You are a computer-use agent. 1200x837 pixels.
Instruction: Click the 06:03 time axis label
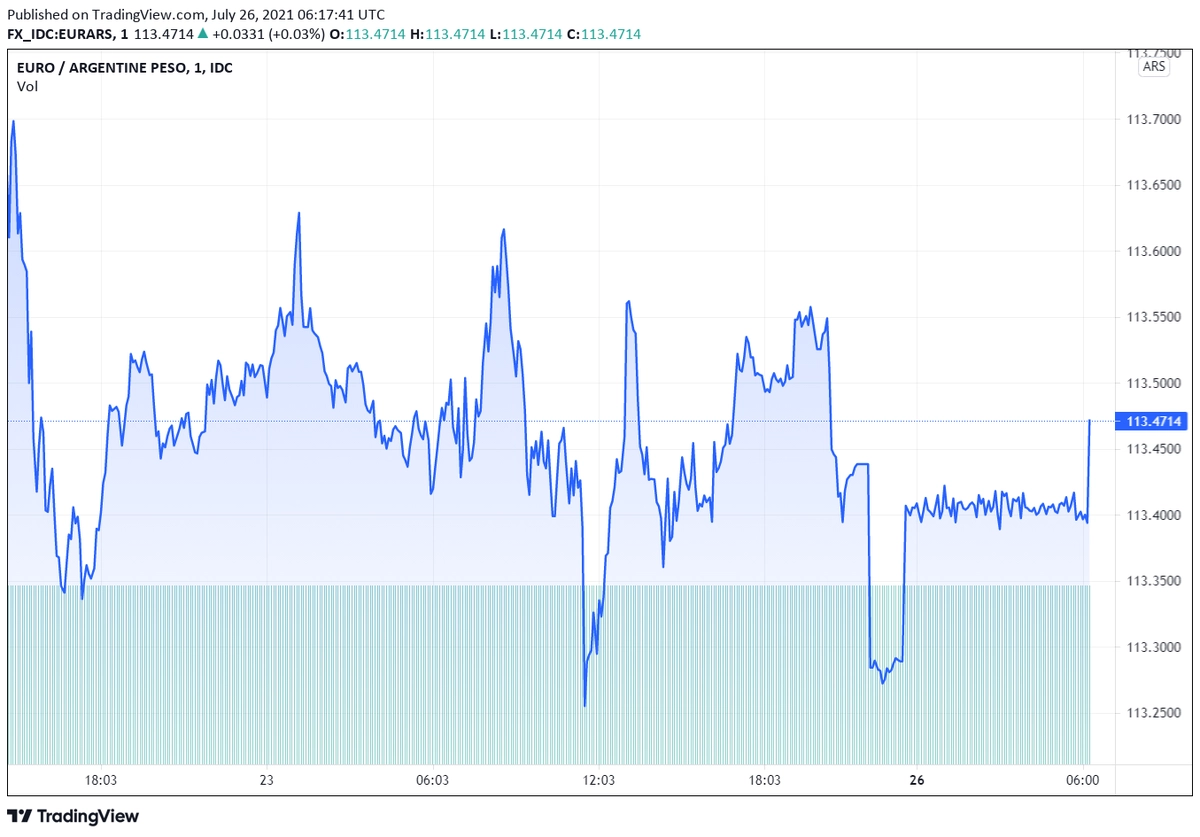coord(432,780)
